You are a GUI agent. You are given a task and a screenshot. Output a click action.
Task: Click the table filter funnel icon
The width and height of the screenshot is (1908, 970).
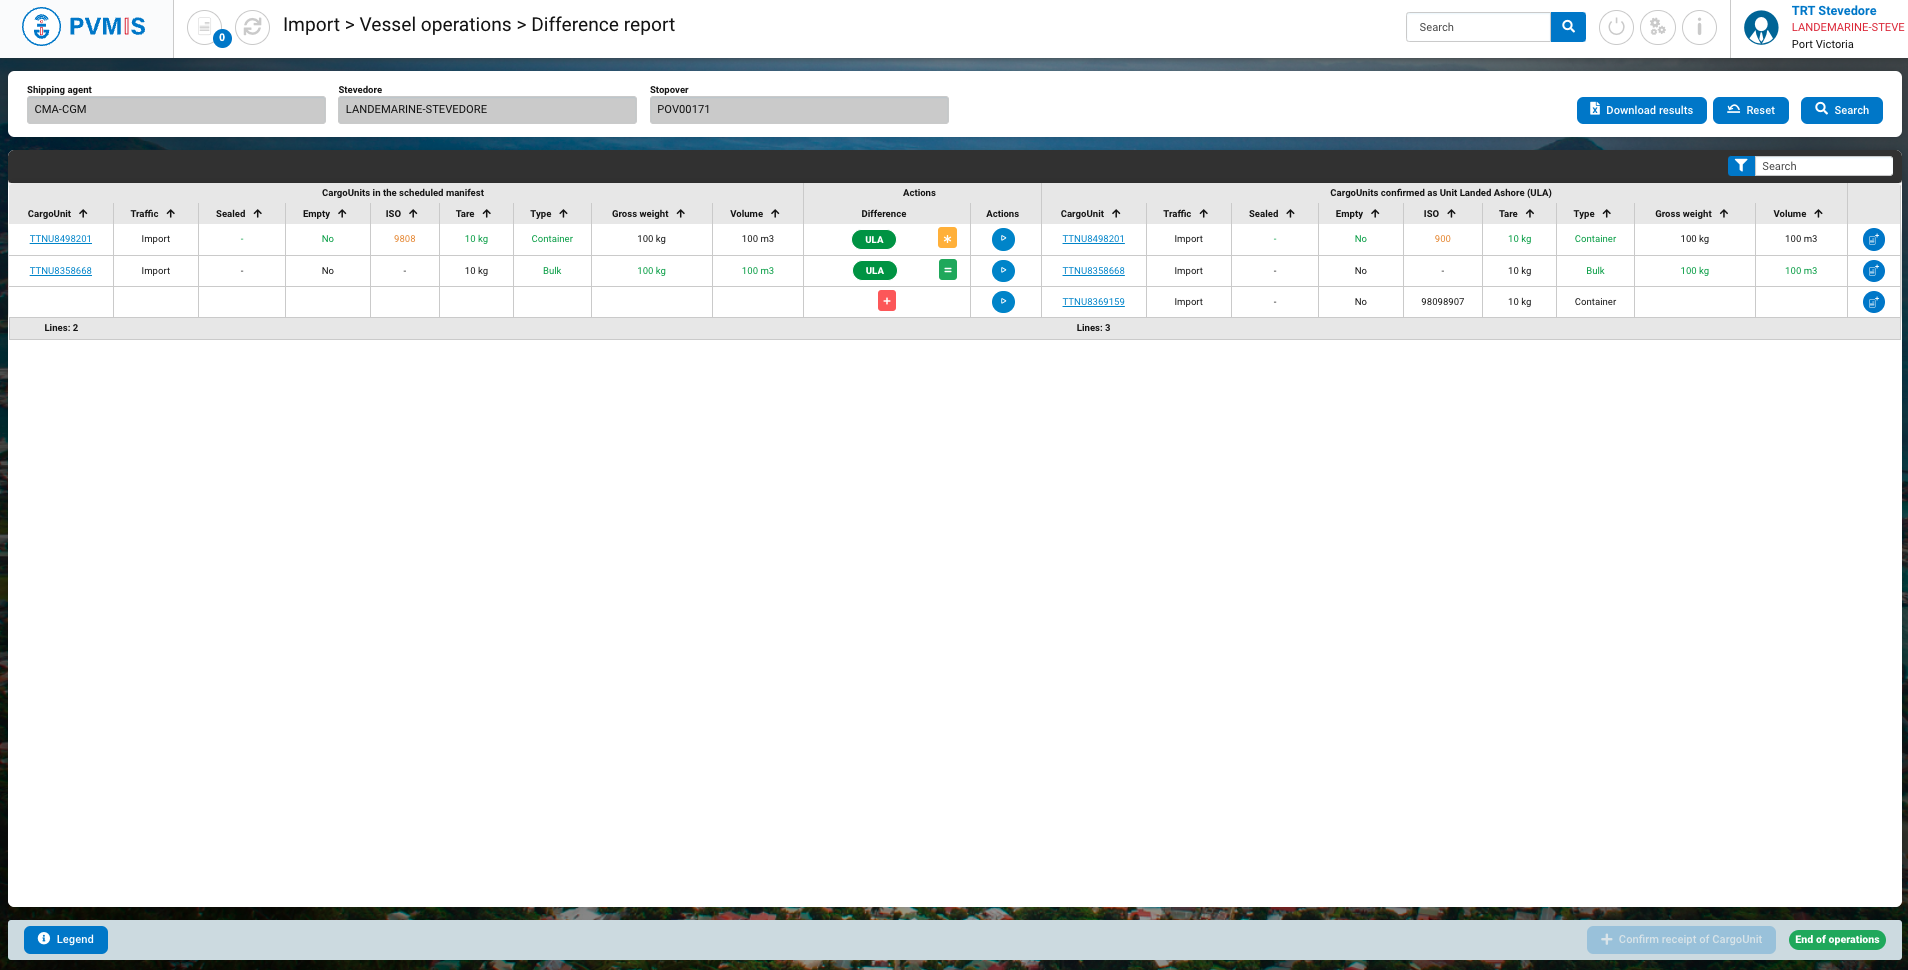tap(1741, 166)
